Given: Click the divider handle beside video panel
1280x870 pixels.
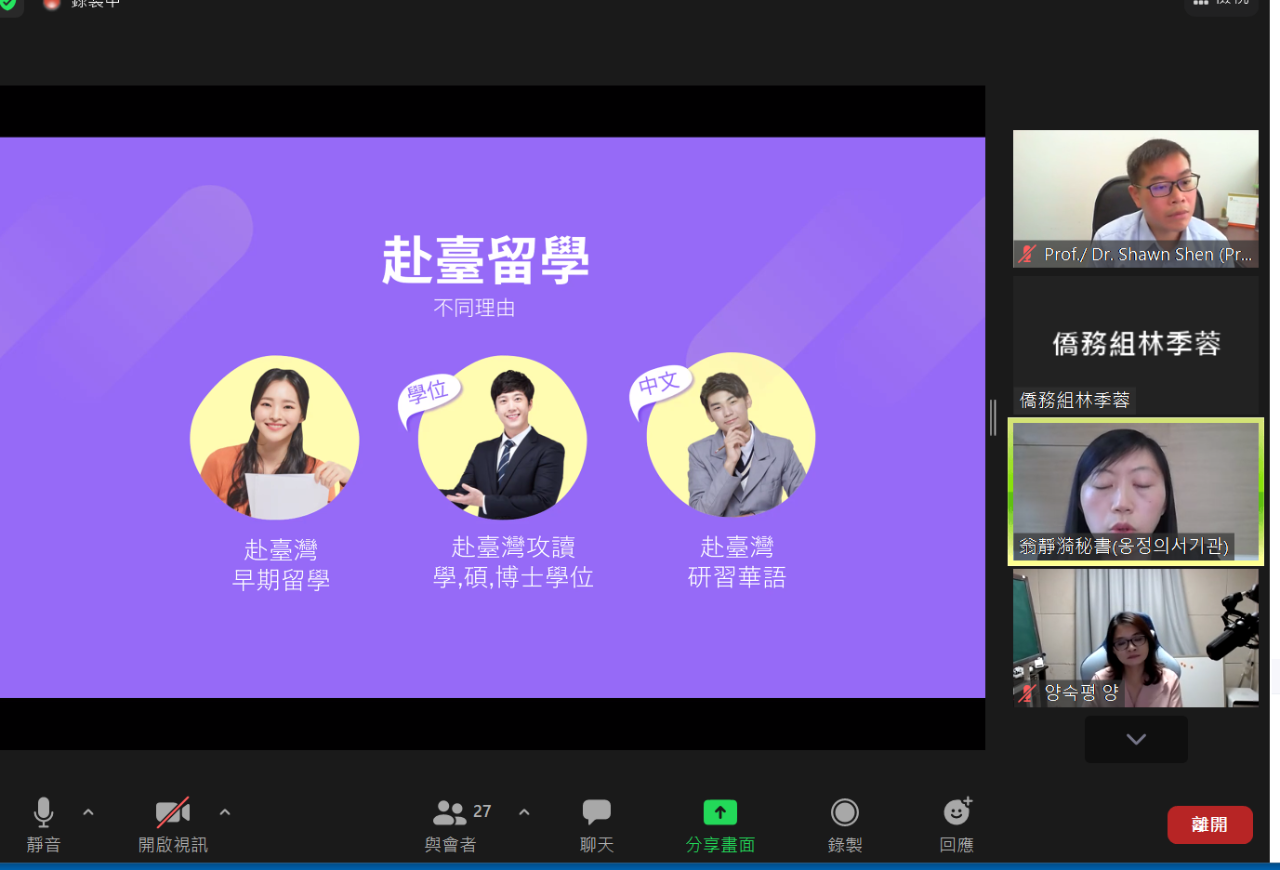Looking at the screenshot, I should pyautogui.click(x=993, y=418).
